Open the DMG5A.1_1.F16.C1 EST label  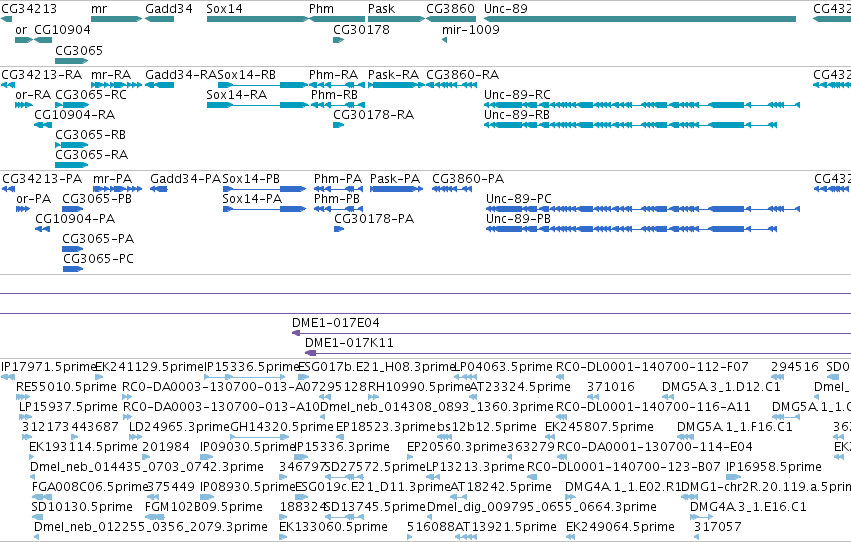pos(735,426)
